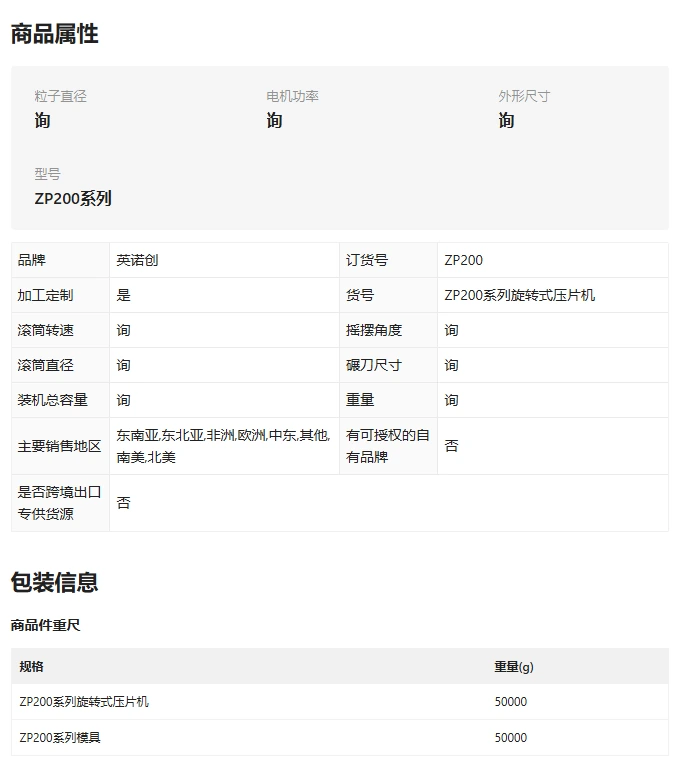Click the 型号 attribute label

(47, 174)
